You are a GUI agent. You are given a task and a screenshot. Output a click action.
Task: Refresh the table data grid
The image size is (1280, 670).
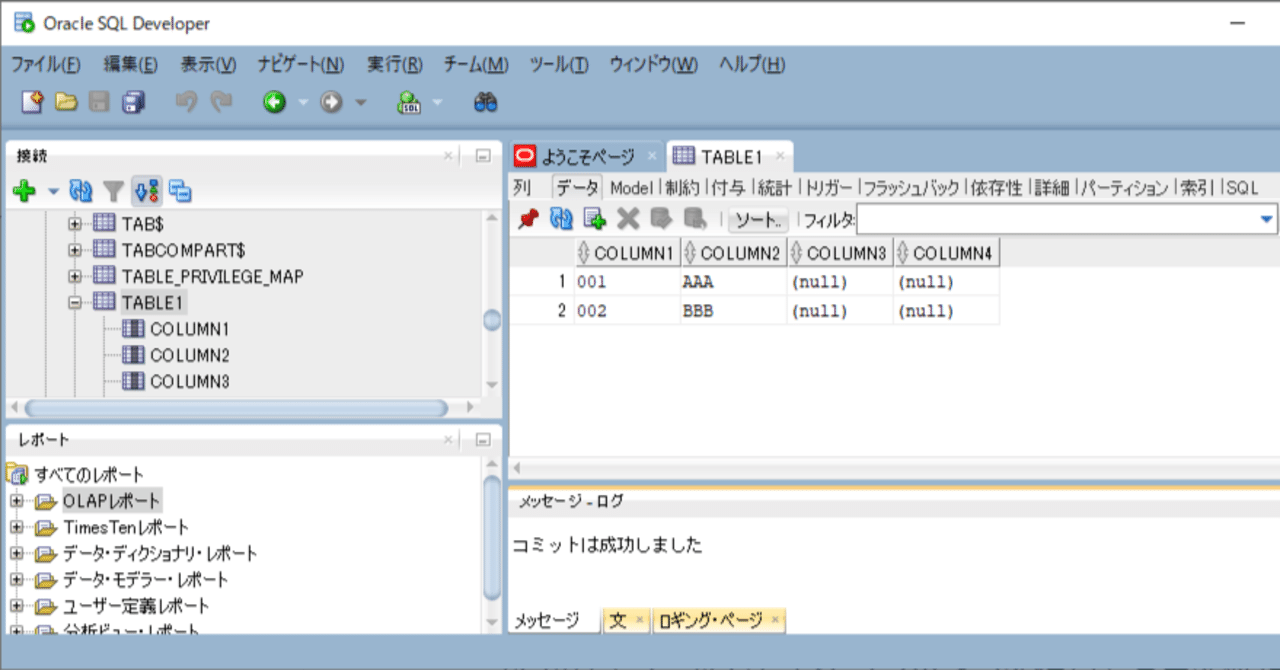(560, 220)
